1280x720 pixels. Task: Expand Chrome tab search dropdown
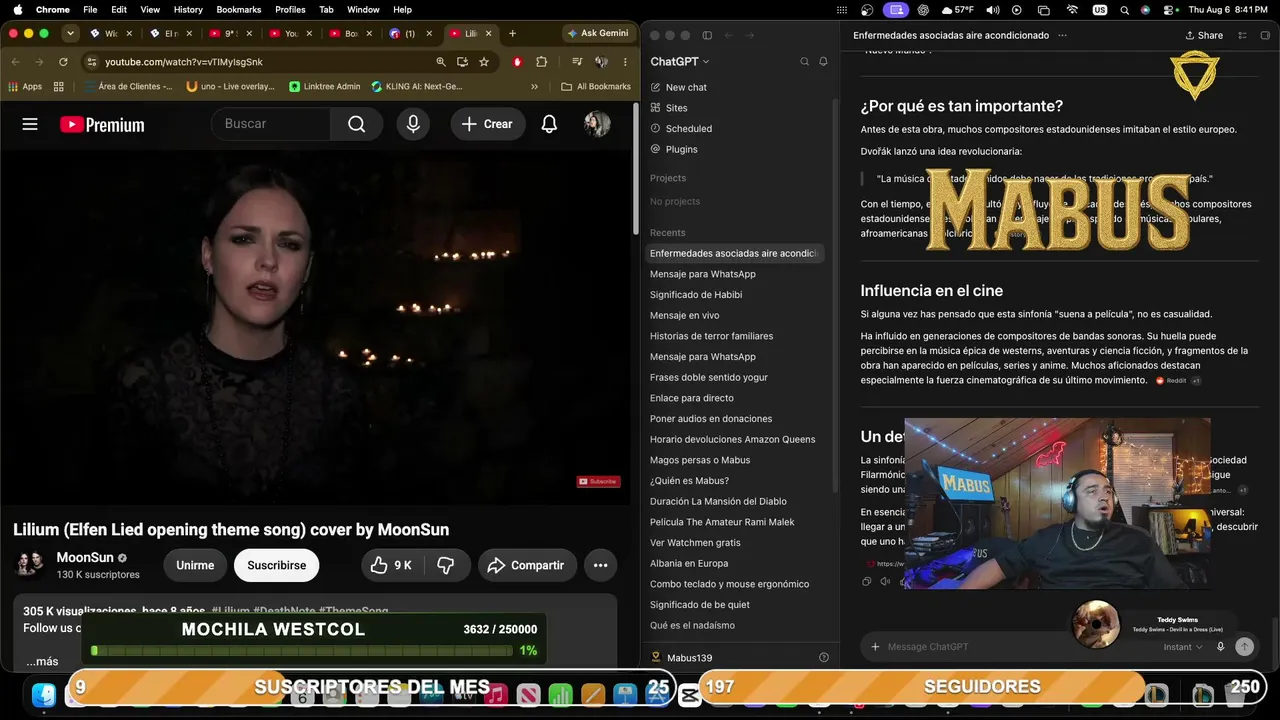70,33
